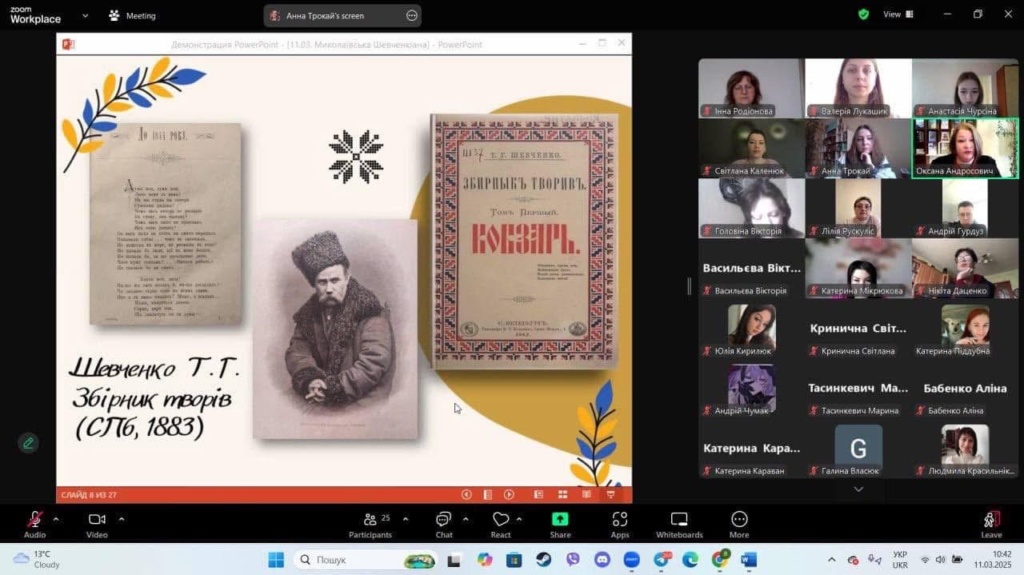Click the annotate pencil icon

28,443
